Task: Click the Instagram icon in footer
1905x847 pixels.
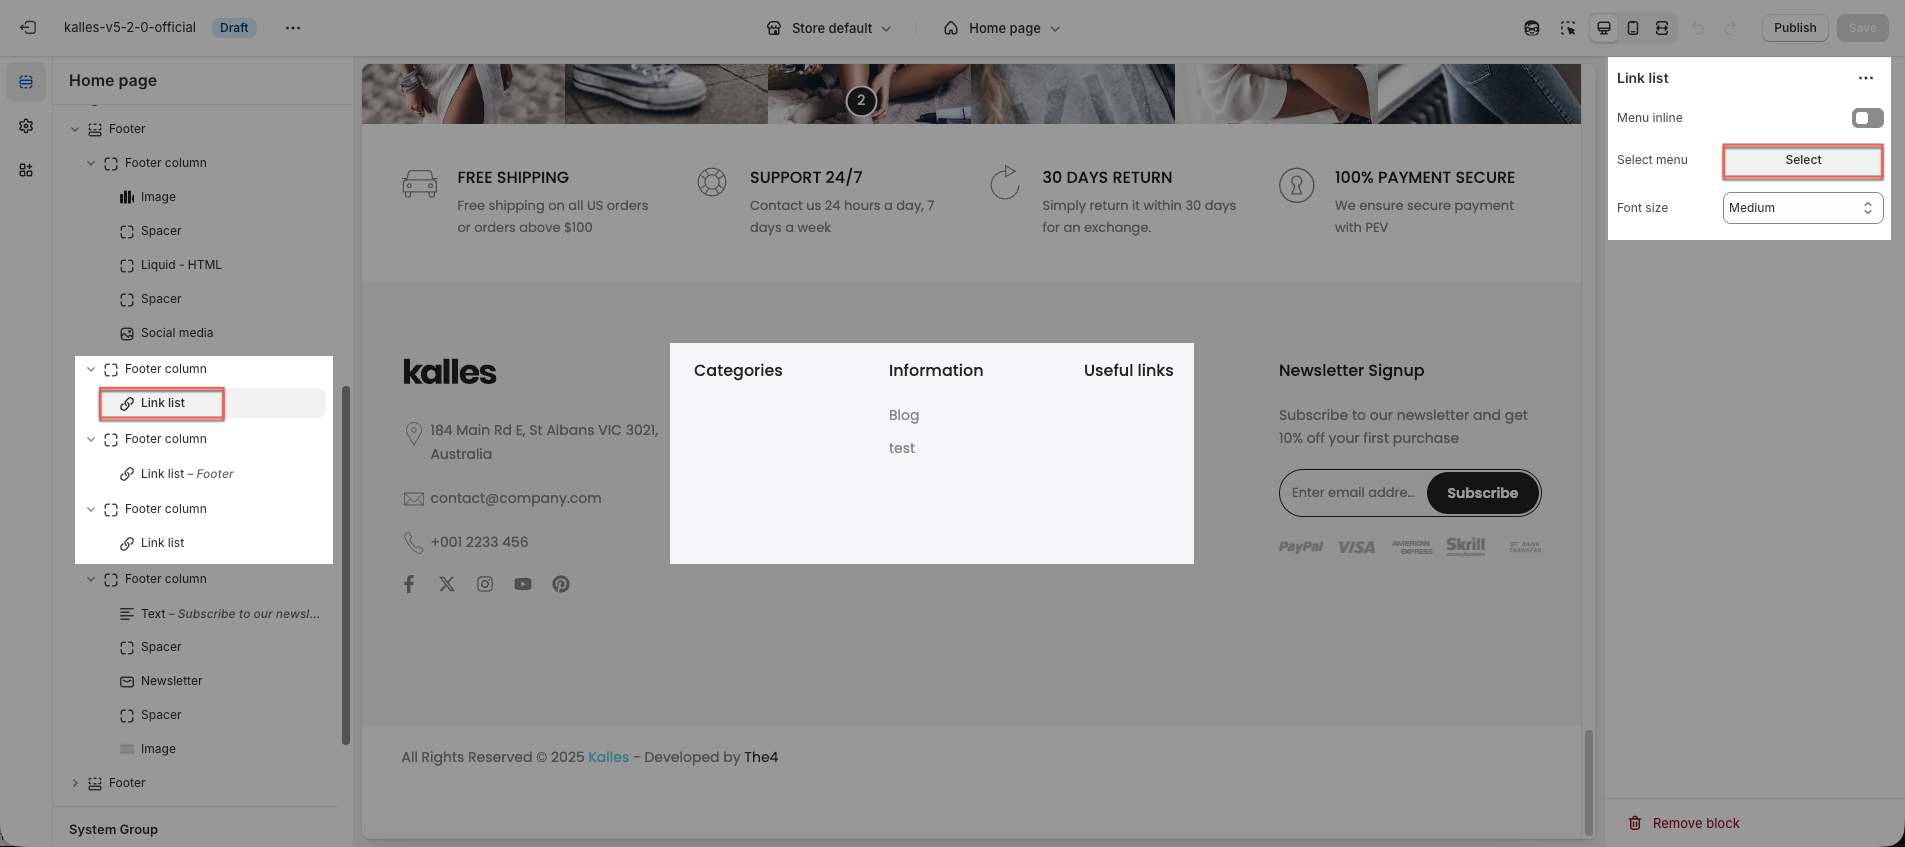Action: click(x=485, y=584)
